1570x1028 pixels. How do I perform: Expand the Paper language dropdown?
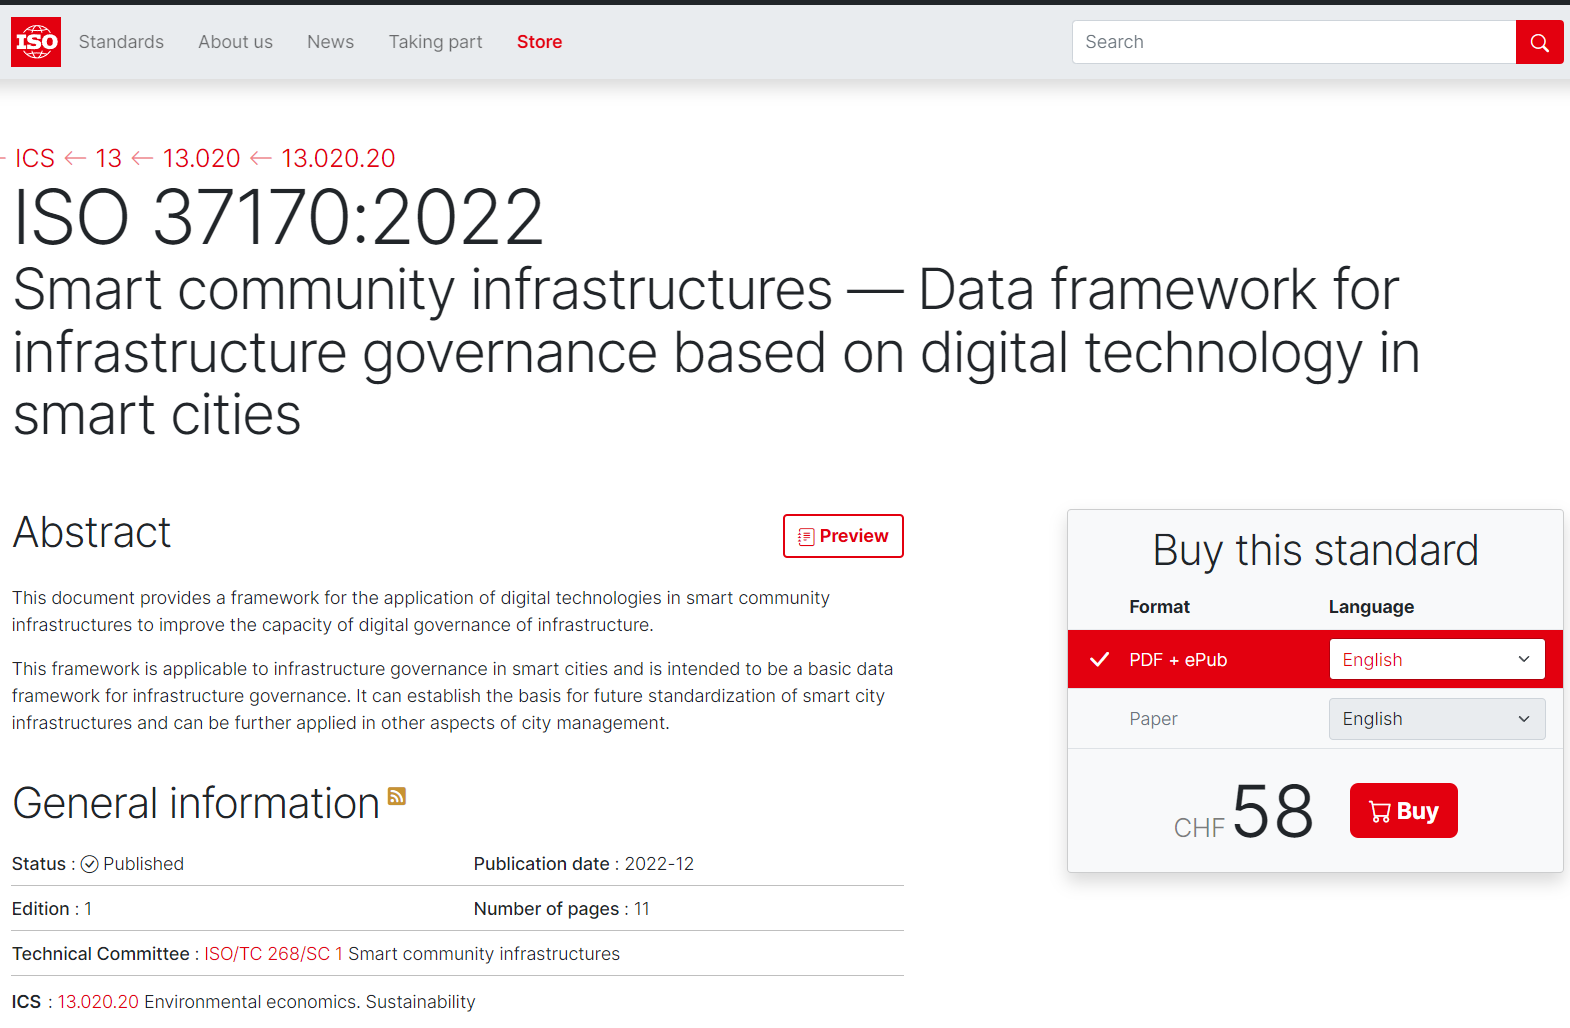pyautogui.click(x=1436, y=719)
